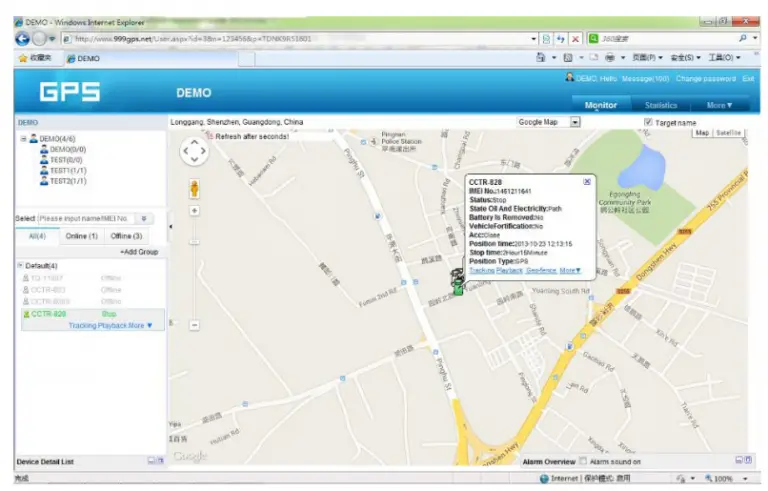The image size is (768, 491).
Task: Click the feeds icon in IE command bar
Action: click(568, 57)
